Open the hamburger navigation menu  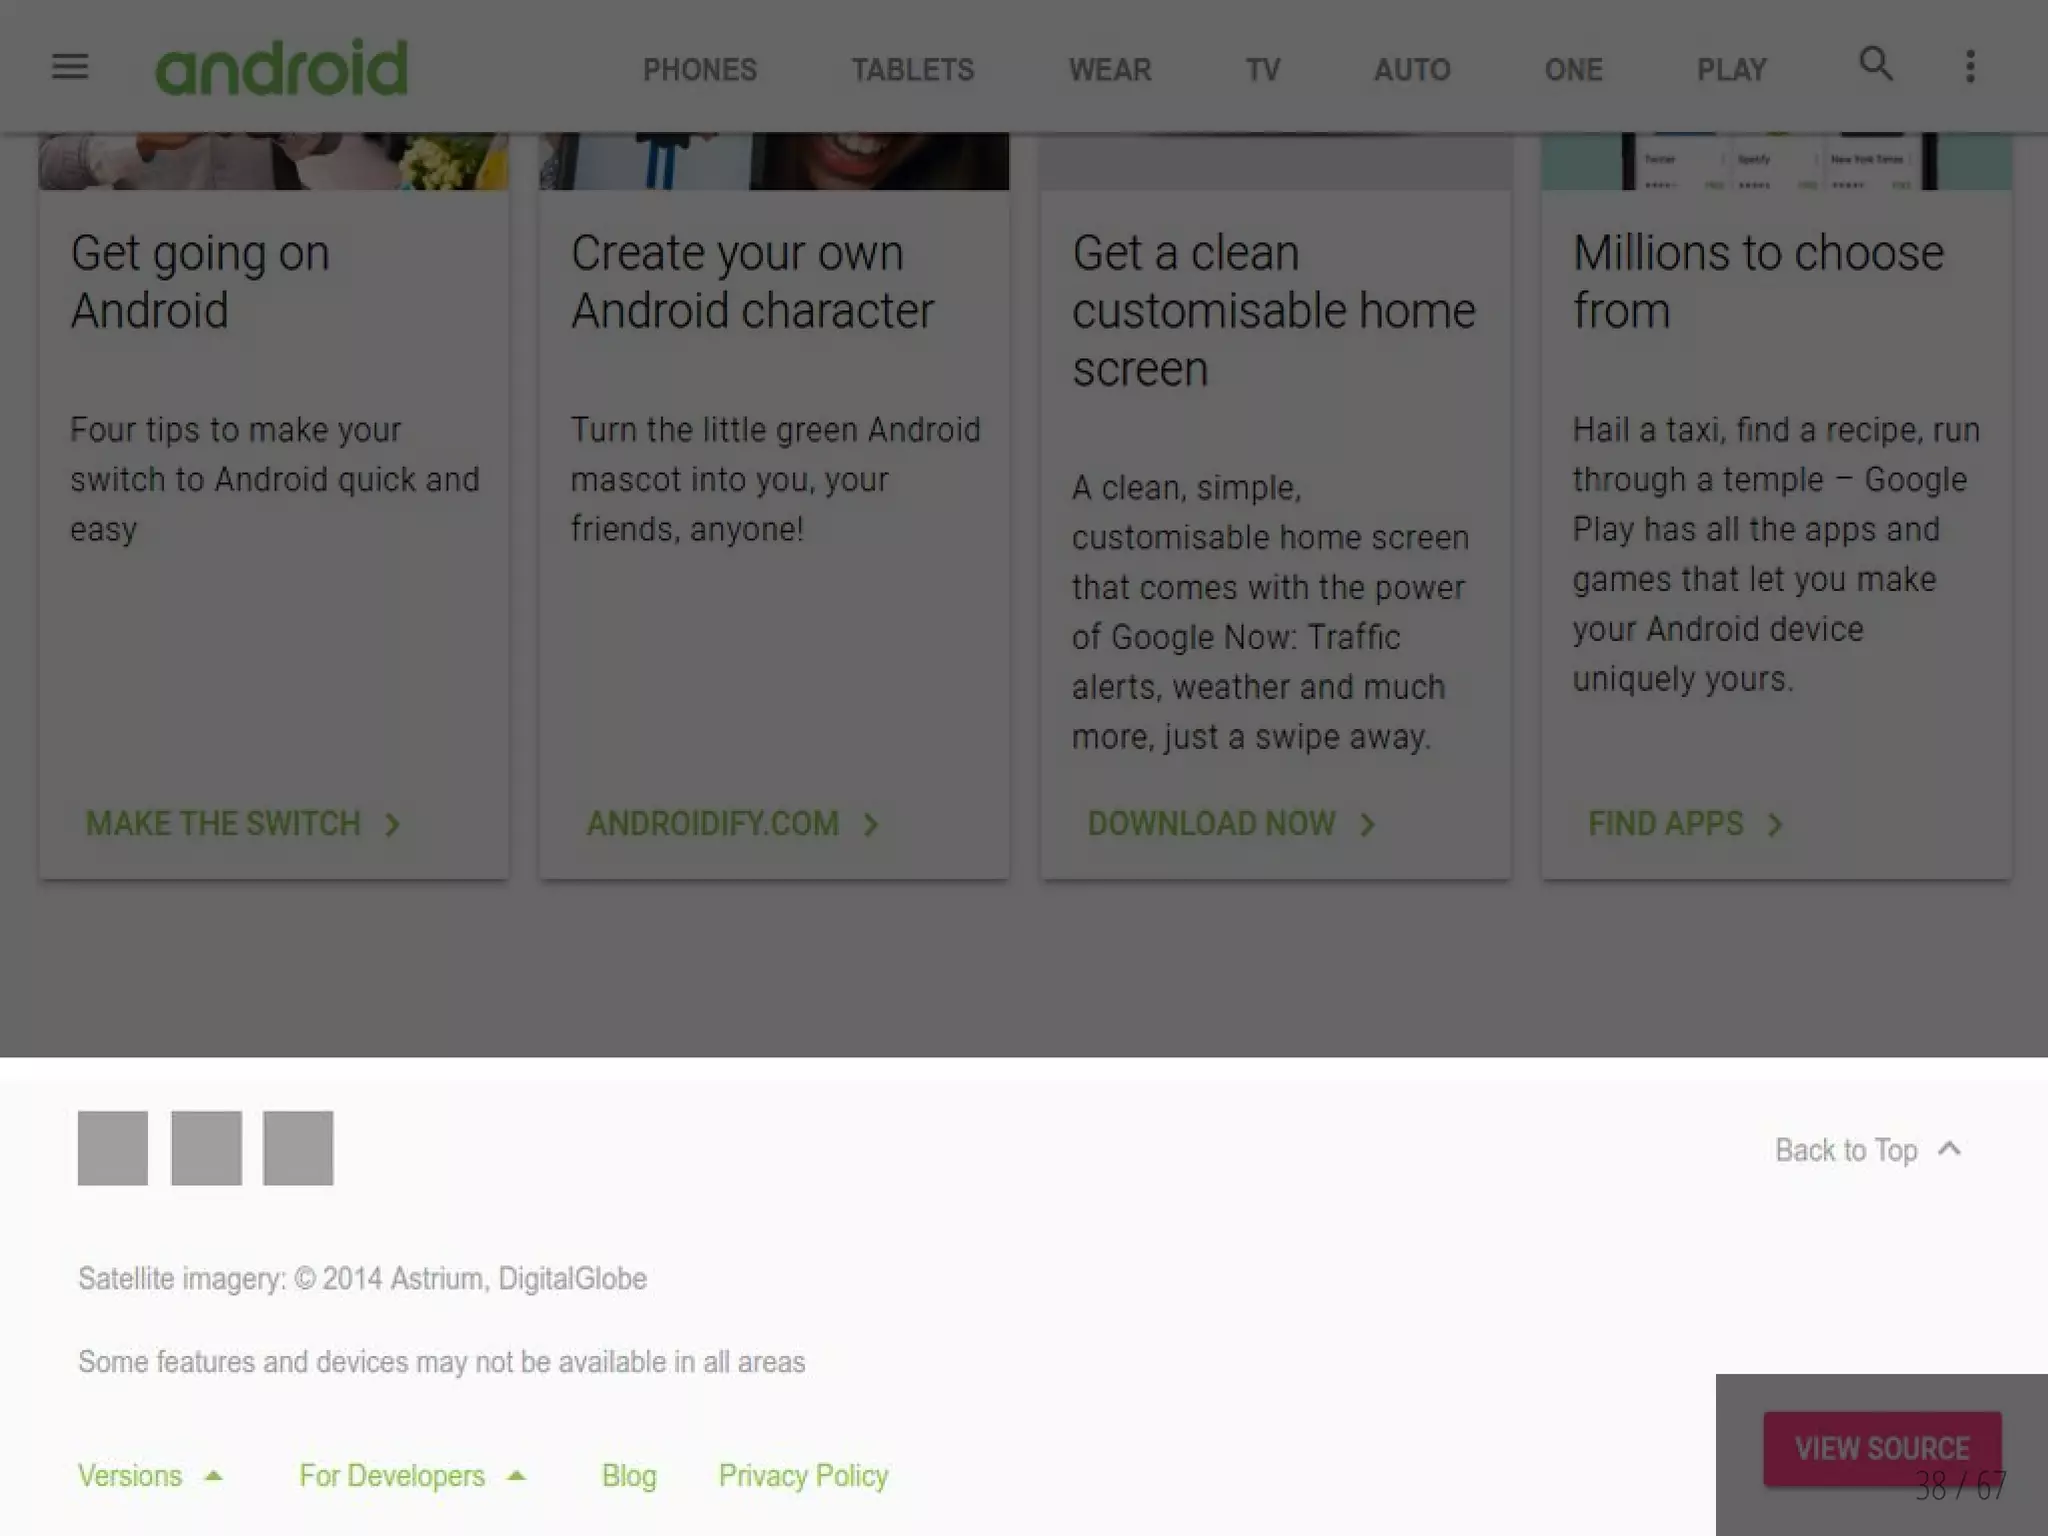(x=70, y=67)
